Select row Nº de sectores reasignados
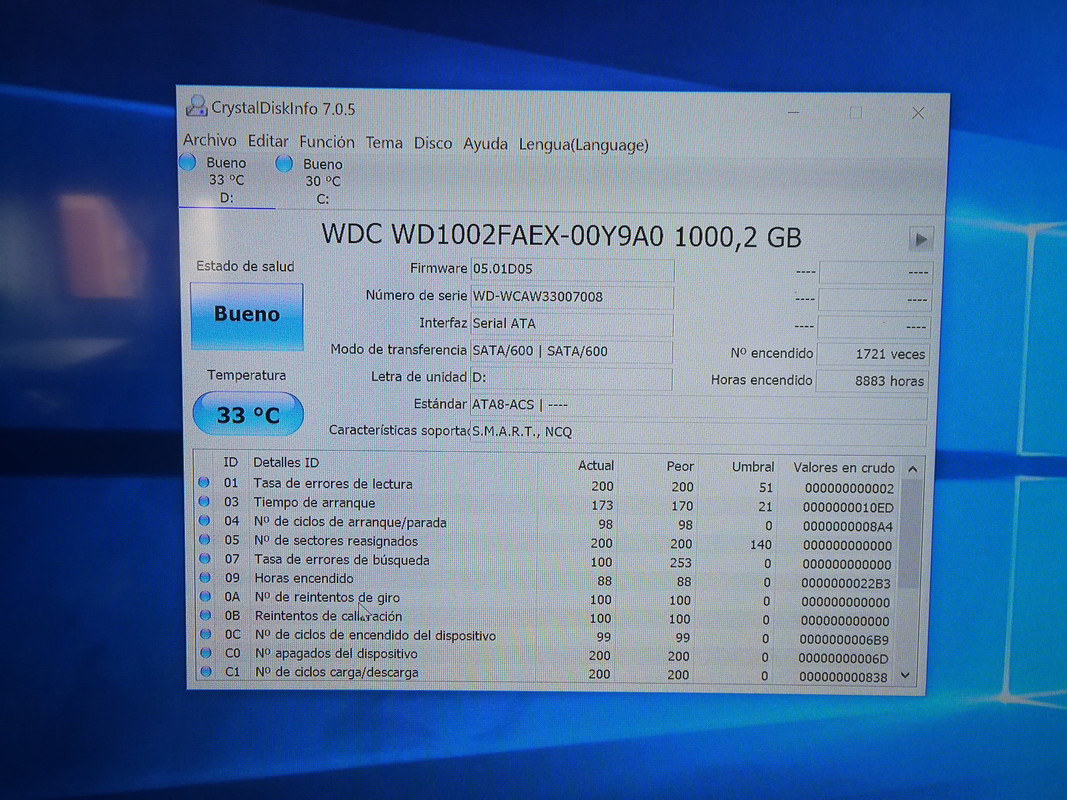1067x800 pixels. (x=548, y=542)
